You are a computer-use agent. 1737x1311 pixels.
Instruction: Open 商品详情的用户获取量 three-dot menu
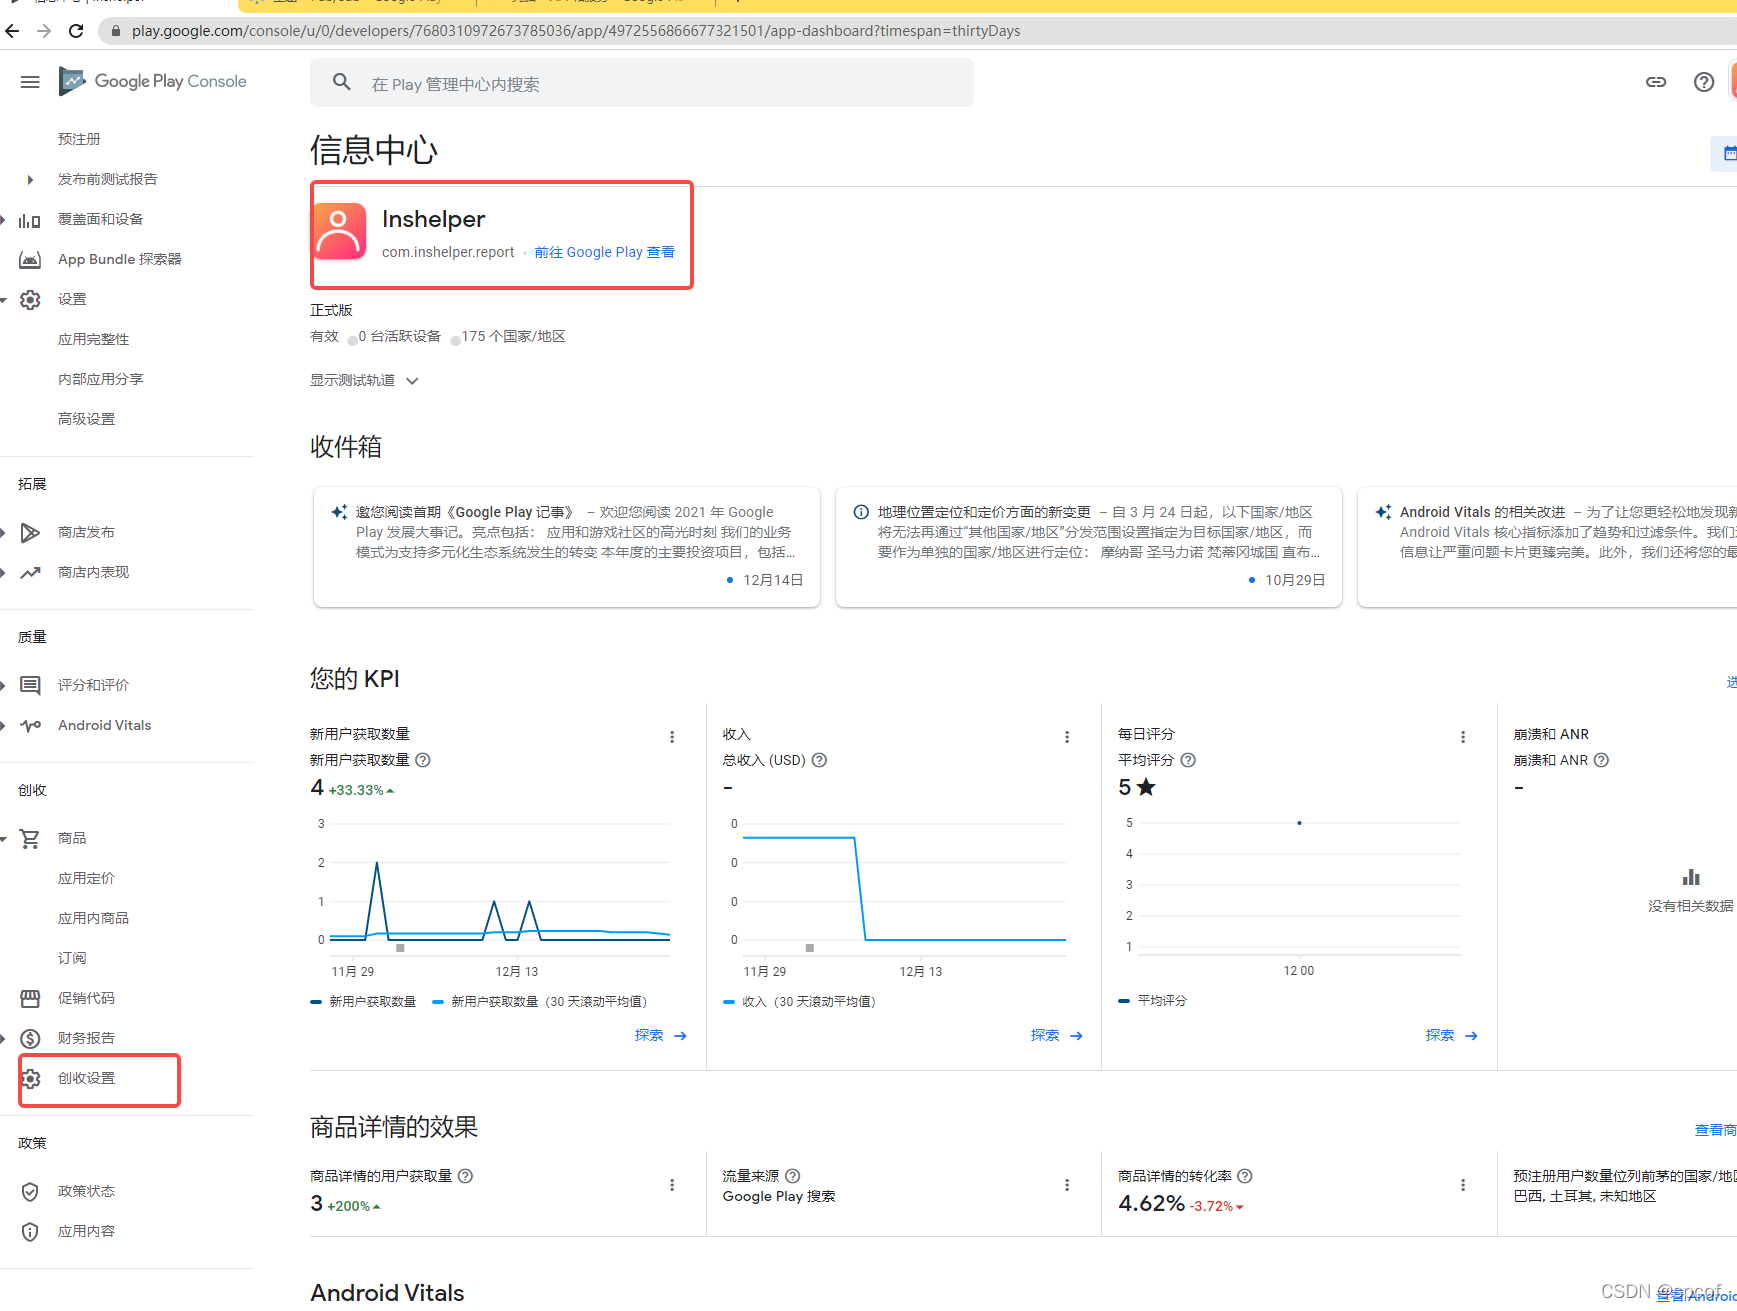coord(672,1185)
